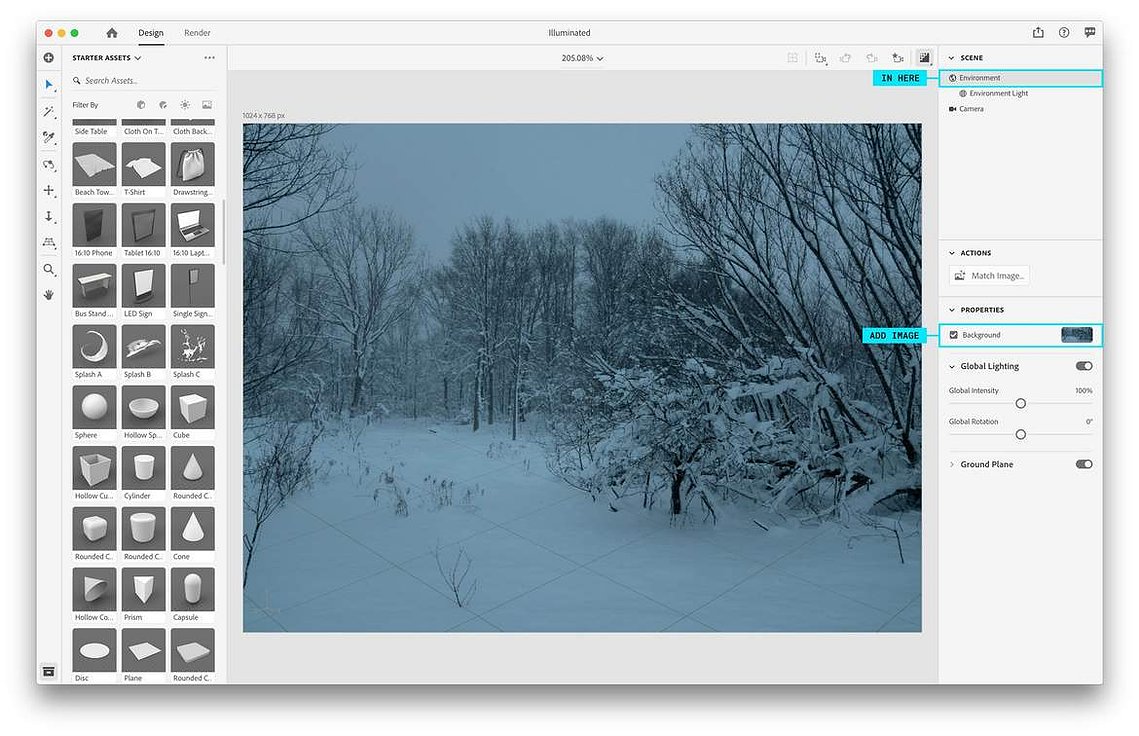The height and width of the screenshot is (736, 1139).
Task: Collapse the Actions section chevron
Action: click(952, 253)
